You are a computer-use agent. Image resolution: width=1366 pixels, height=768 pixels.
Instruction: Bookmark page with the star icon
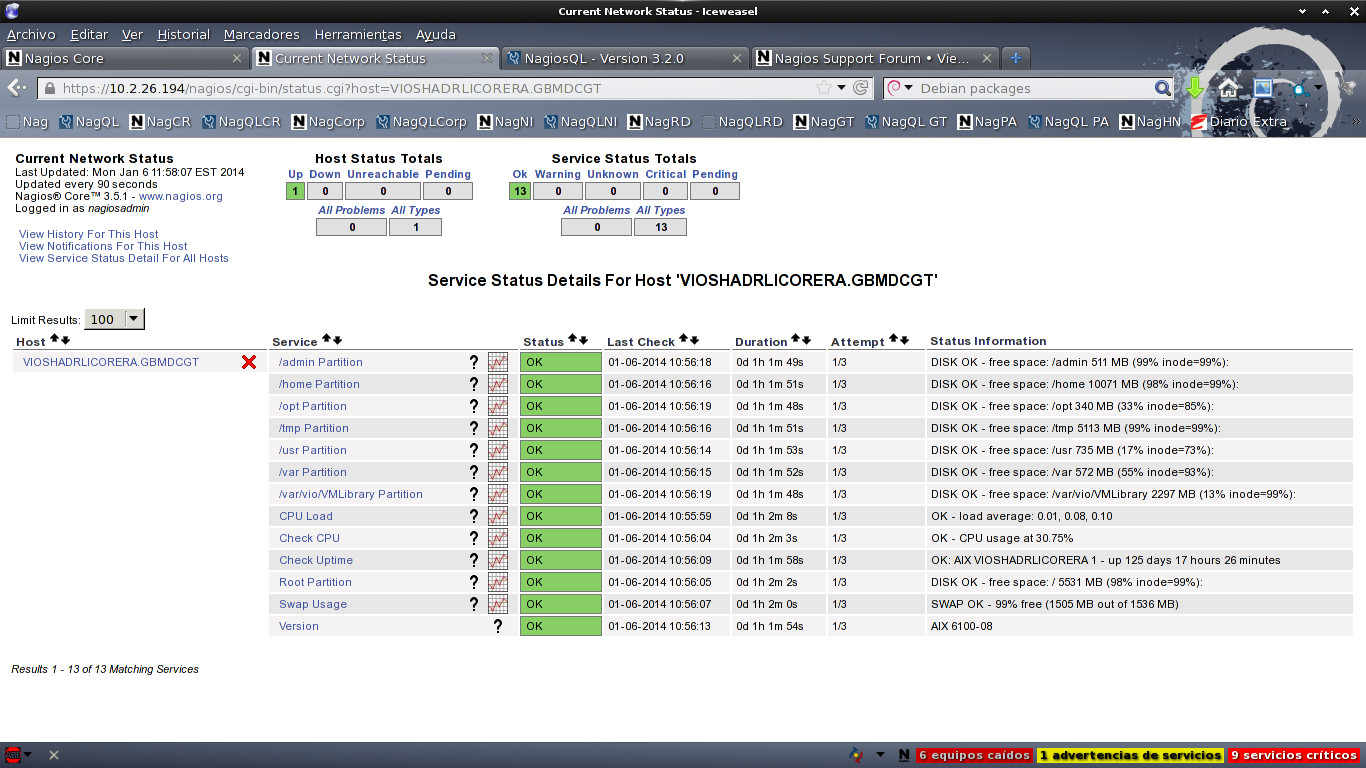pos(823,88)
